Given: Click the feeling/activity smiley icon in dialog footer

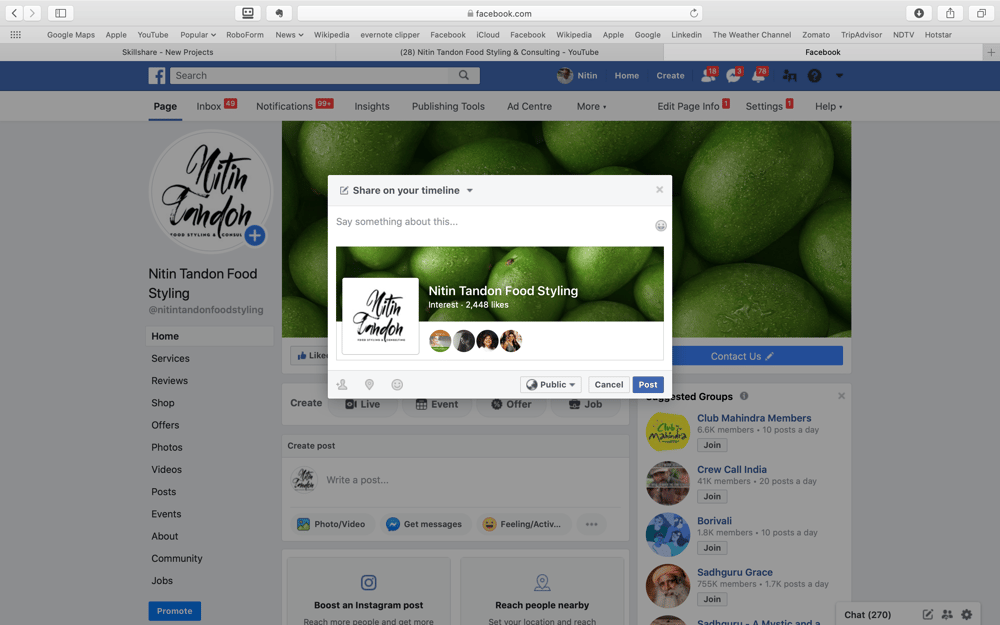Looking at the screenshot, I should [x=397, y=385].
